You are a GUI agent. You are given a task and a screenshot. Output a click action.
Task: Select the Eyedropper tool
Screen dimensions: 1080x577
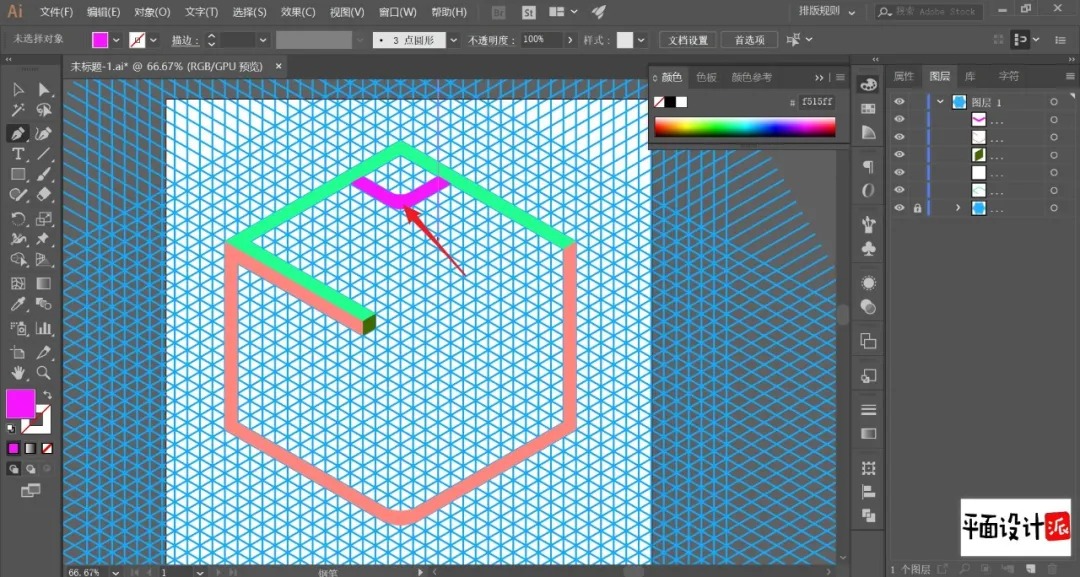click(x=18, y=304)
